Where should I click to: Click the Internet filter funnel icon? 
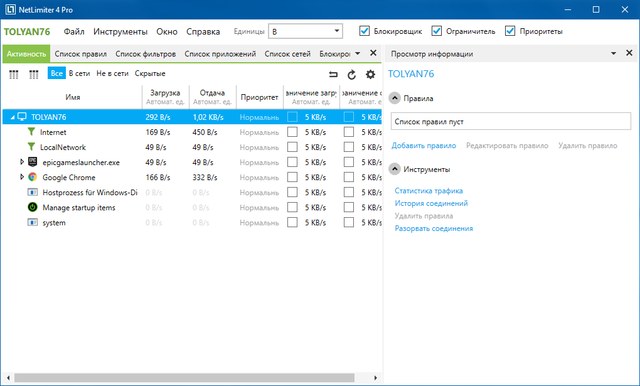[31, 131]
